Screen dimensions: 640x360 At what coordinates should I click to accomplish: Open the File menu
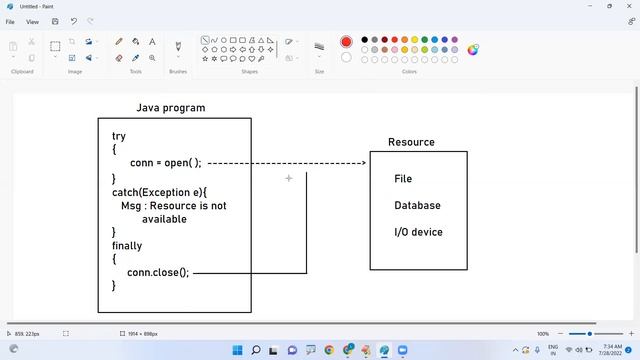click(x=10, y=22)
